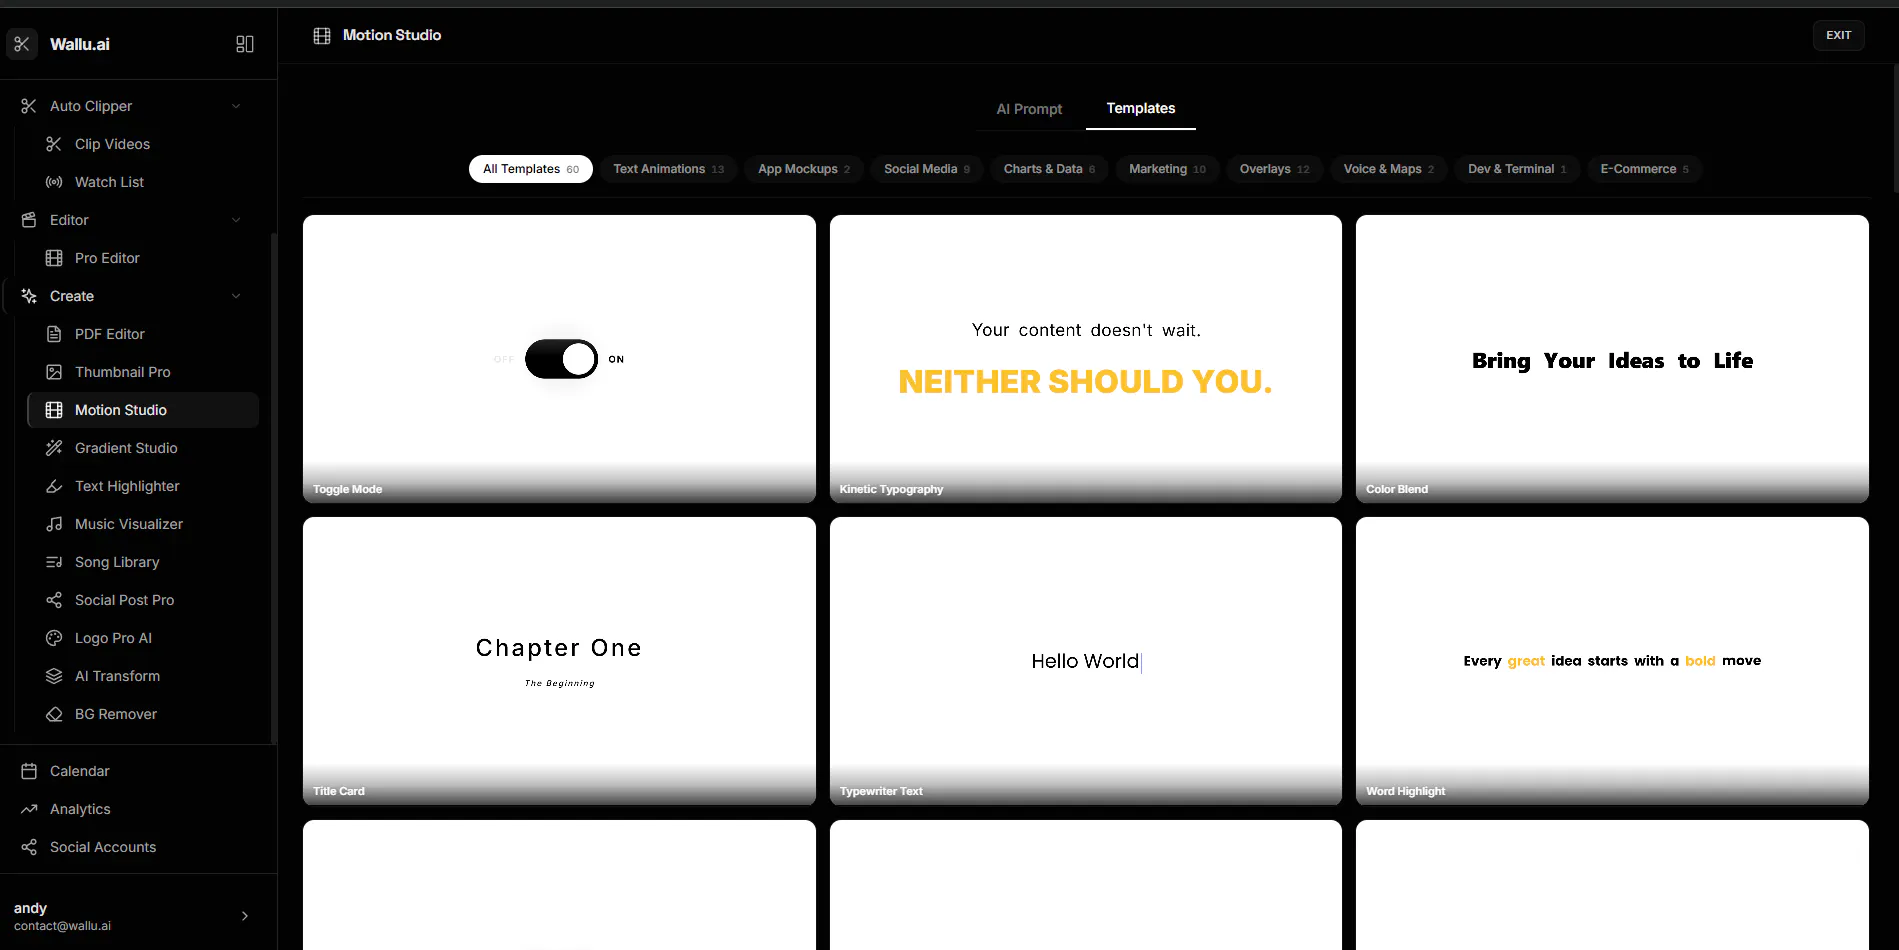Viewport: 1899px width, 950px height.
Task: Open the Analytics page
Action: point(80,809)
